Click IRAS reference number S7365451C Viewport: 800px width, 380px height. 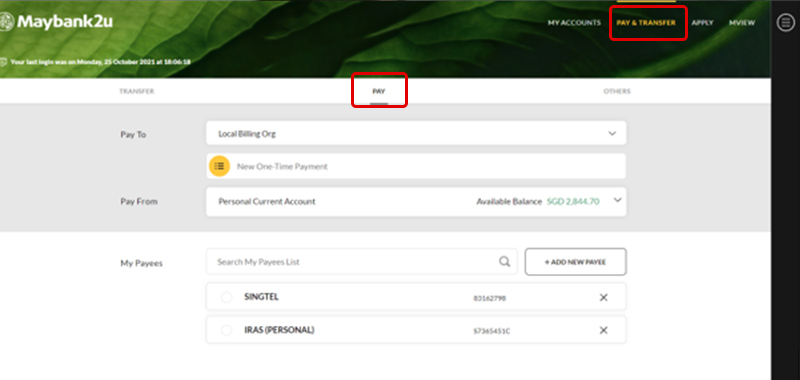point(491,332)
